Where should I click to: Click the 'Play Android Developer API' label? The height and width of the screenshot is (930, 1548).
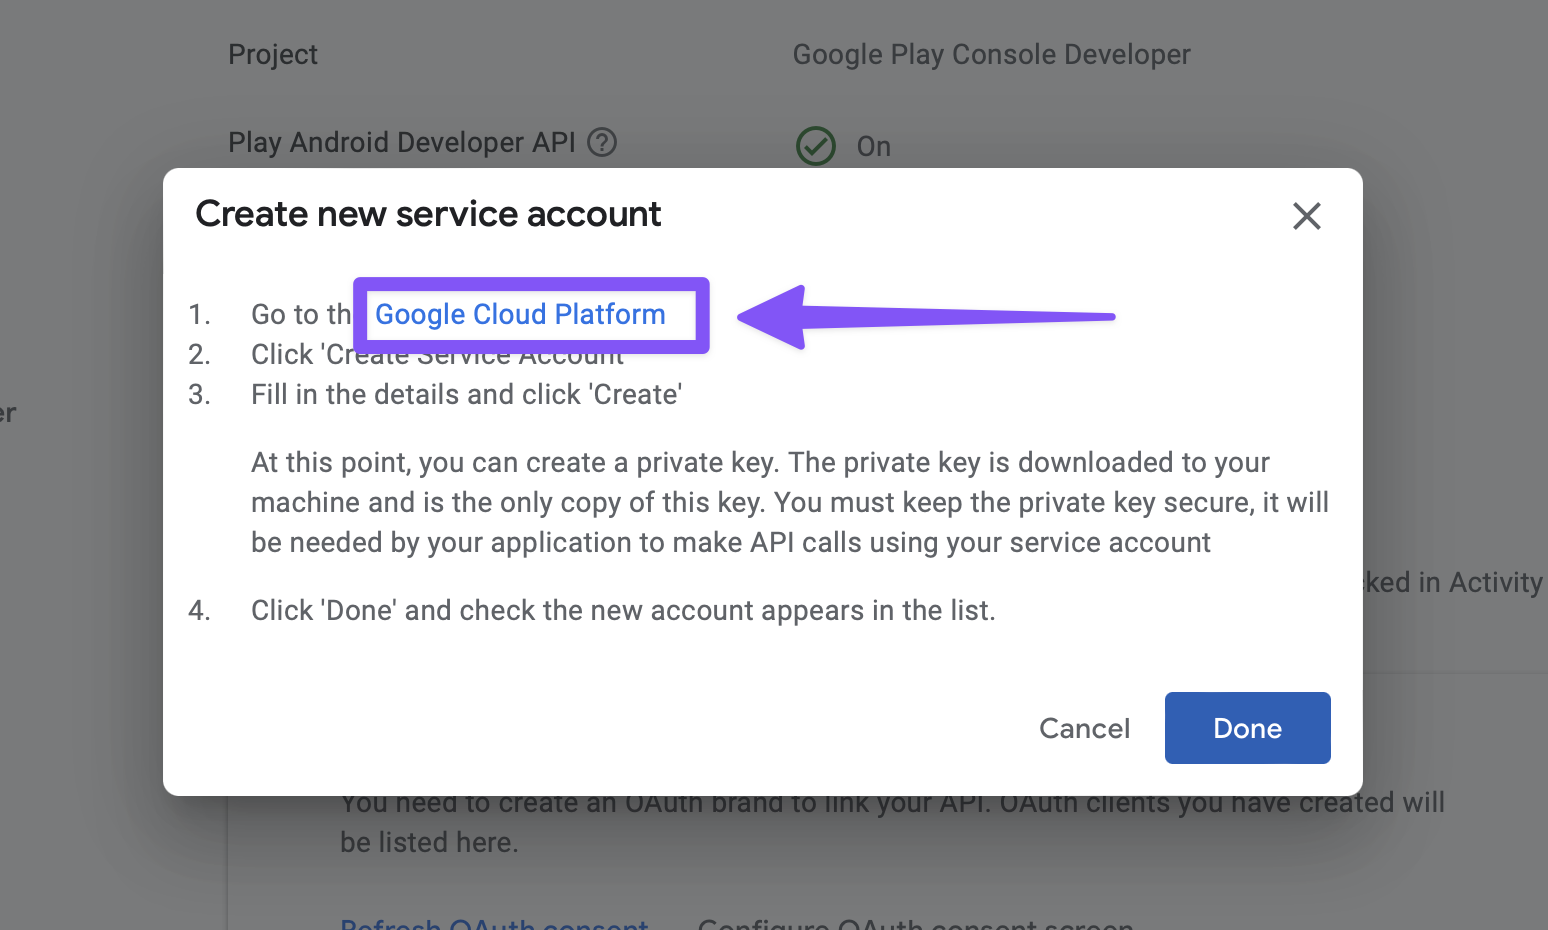point(402,142)
